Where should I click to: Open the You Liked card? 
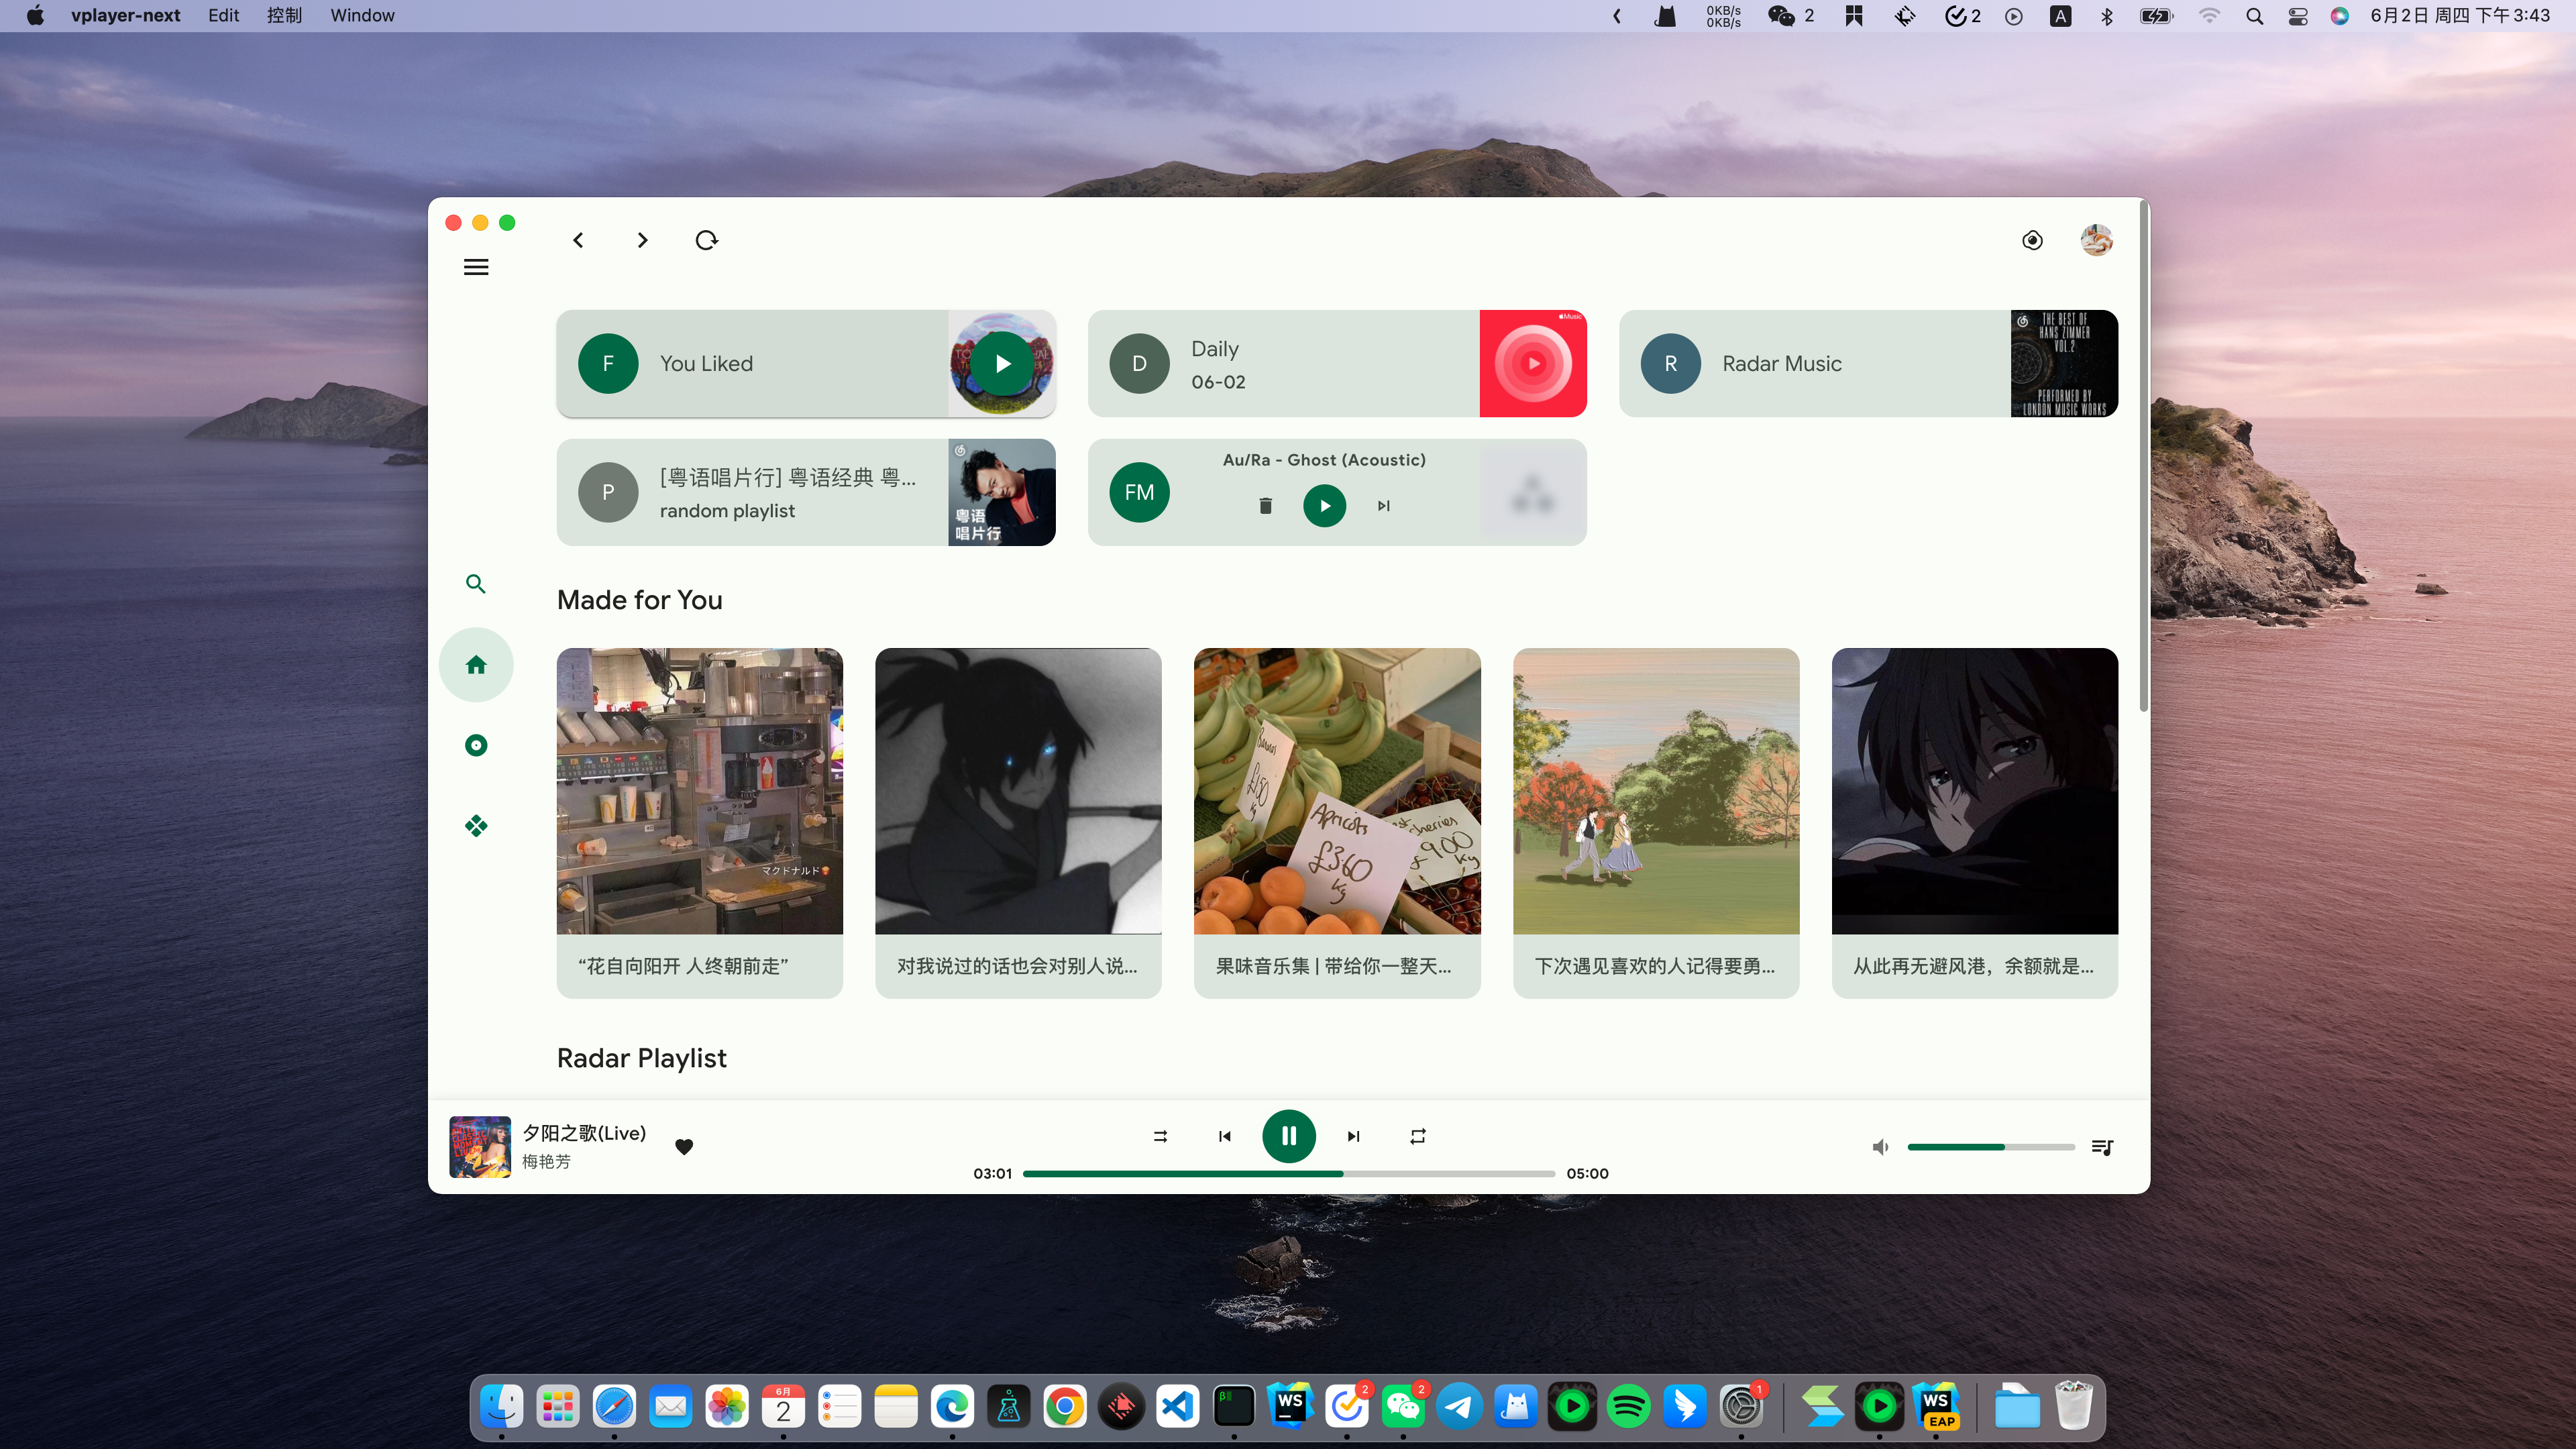coord(806,364)
